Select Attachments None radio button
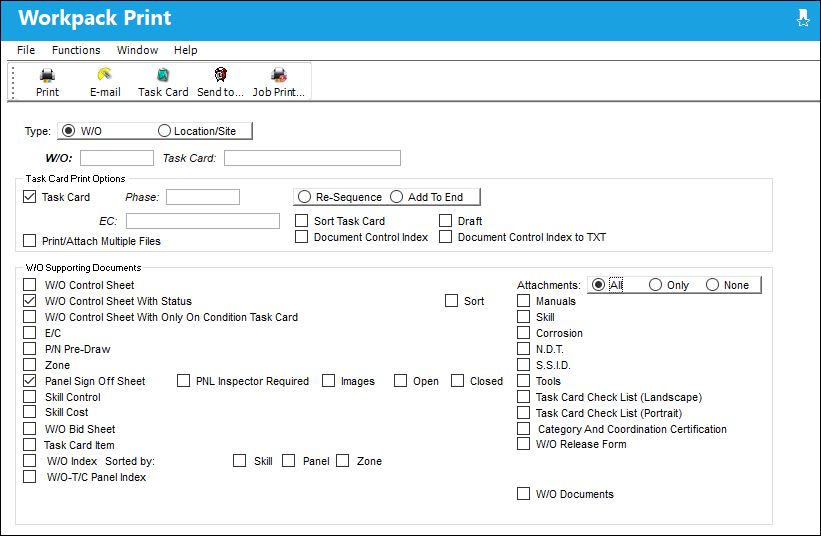 712,285
